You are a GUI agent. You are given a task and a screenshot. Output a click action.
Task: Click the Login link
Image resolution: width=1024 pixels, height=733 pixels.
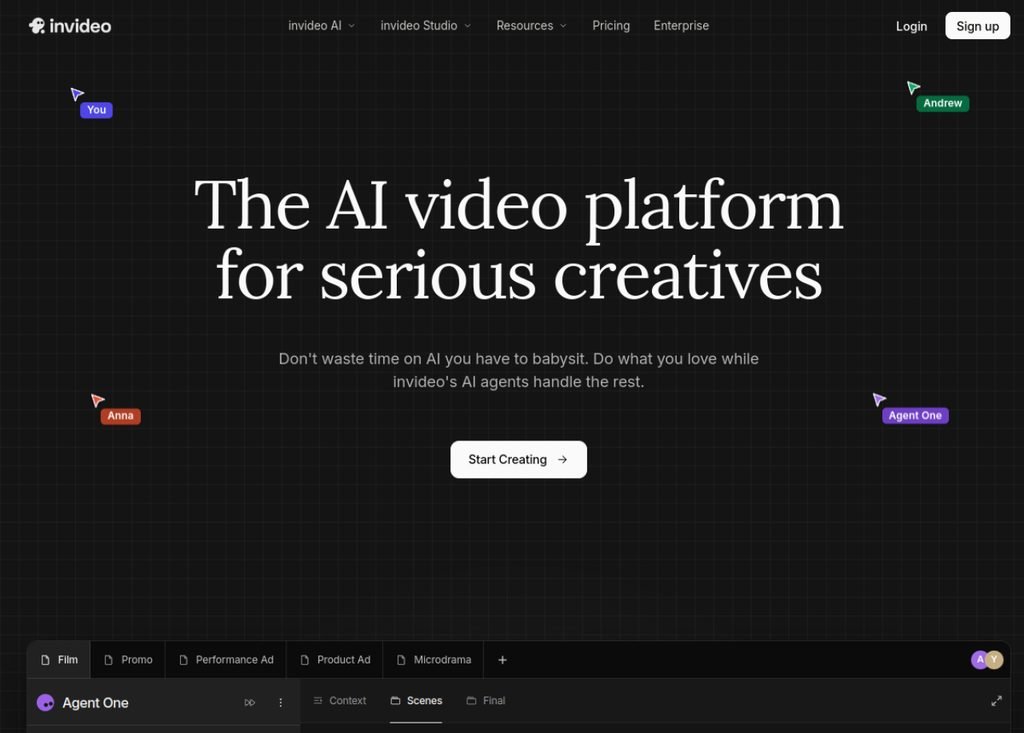[911, 26]
